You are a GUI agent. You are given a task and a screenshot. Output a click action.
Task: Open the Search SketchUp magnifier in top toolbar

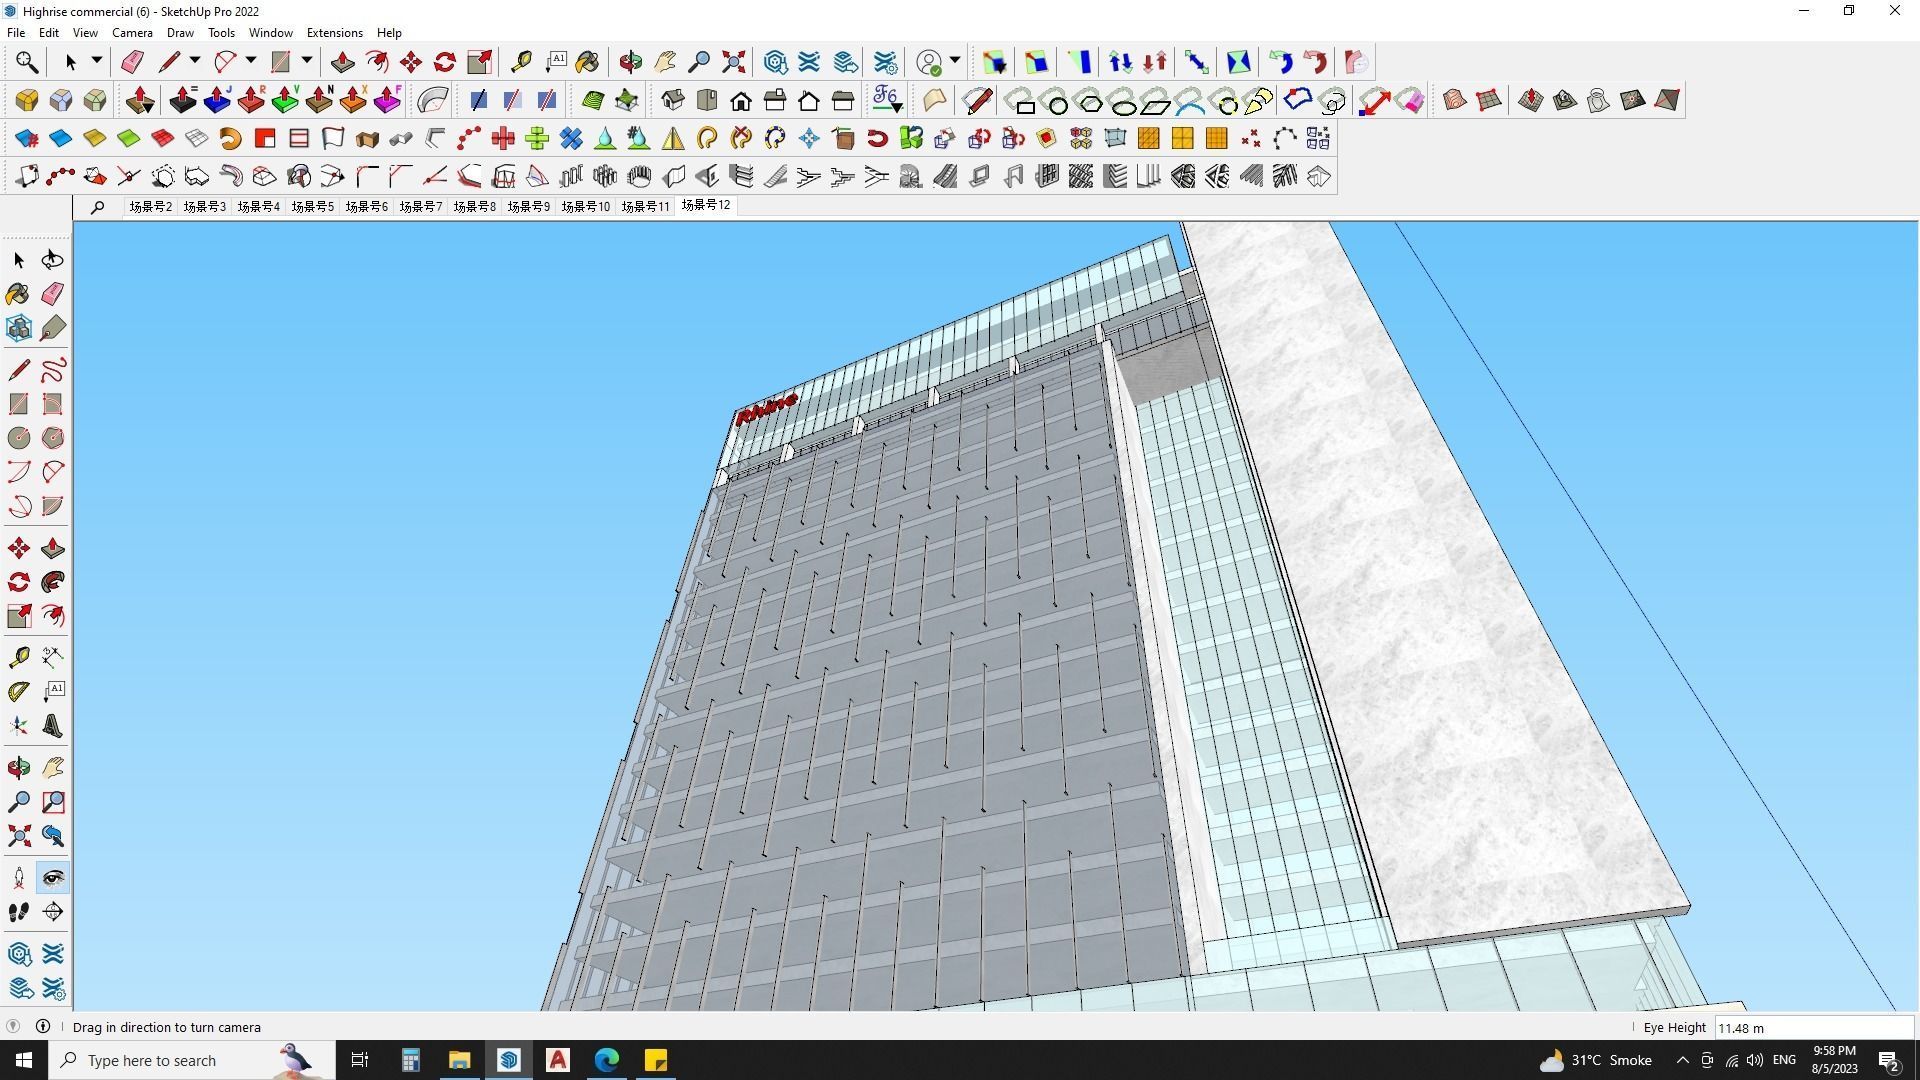click(27, 62)
